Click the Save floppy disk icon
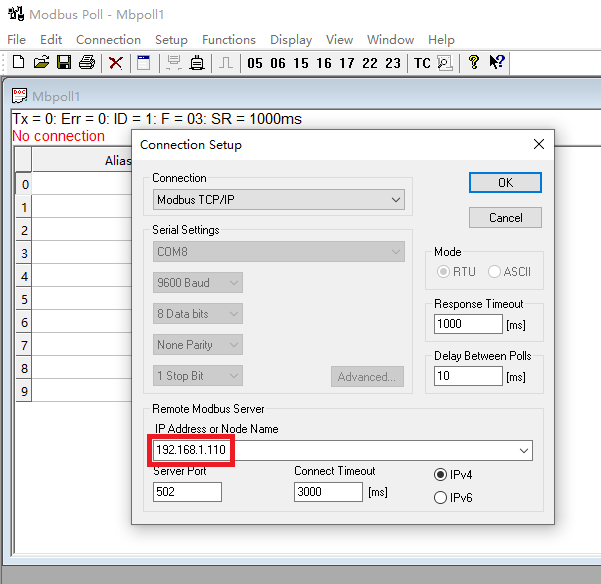The width and height of the screenshot is (601, 584). 63,63
